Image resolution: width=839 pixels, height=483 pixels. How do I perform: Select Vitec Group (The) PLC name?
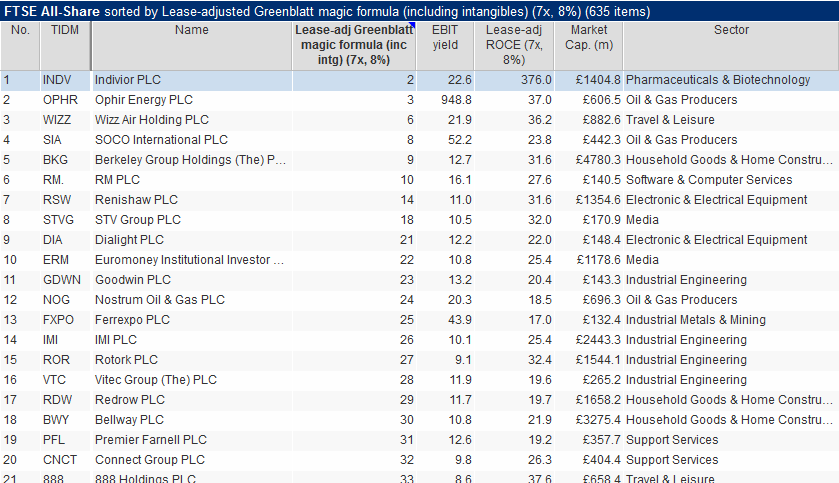tap(192, 380)
